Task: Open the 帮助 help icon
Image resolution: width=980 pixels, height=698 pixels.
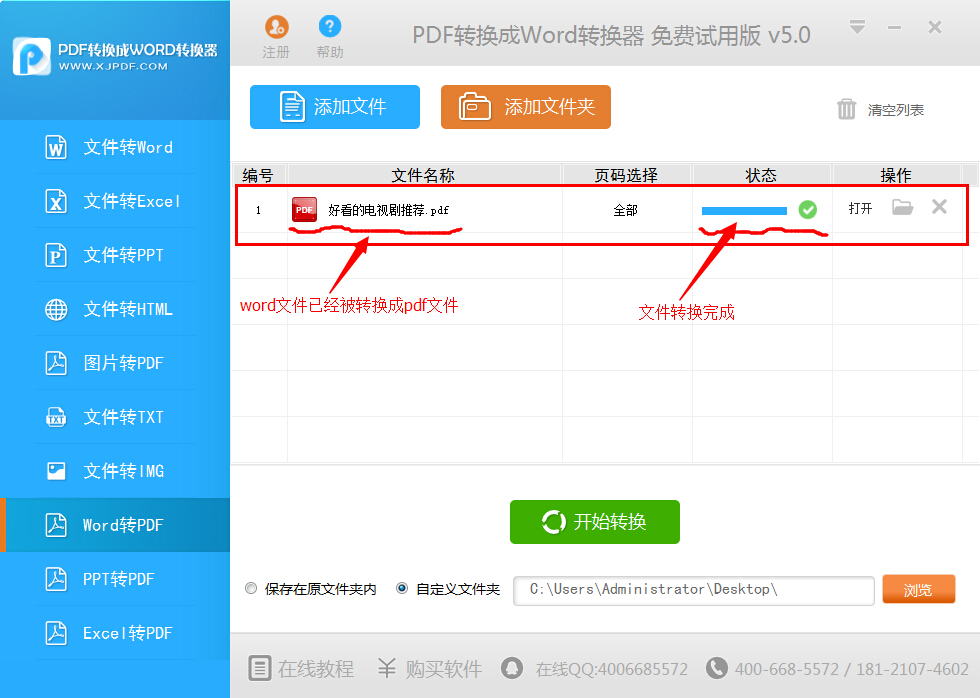Action: coord(329,28)
